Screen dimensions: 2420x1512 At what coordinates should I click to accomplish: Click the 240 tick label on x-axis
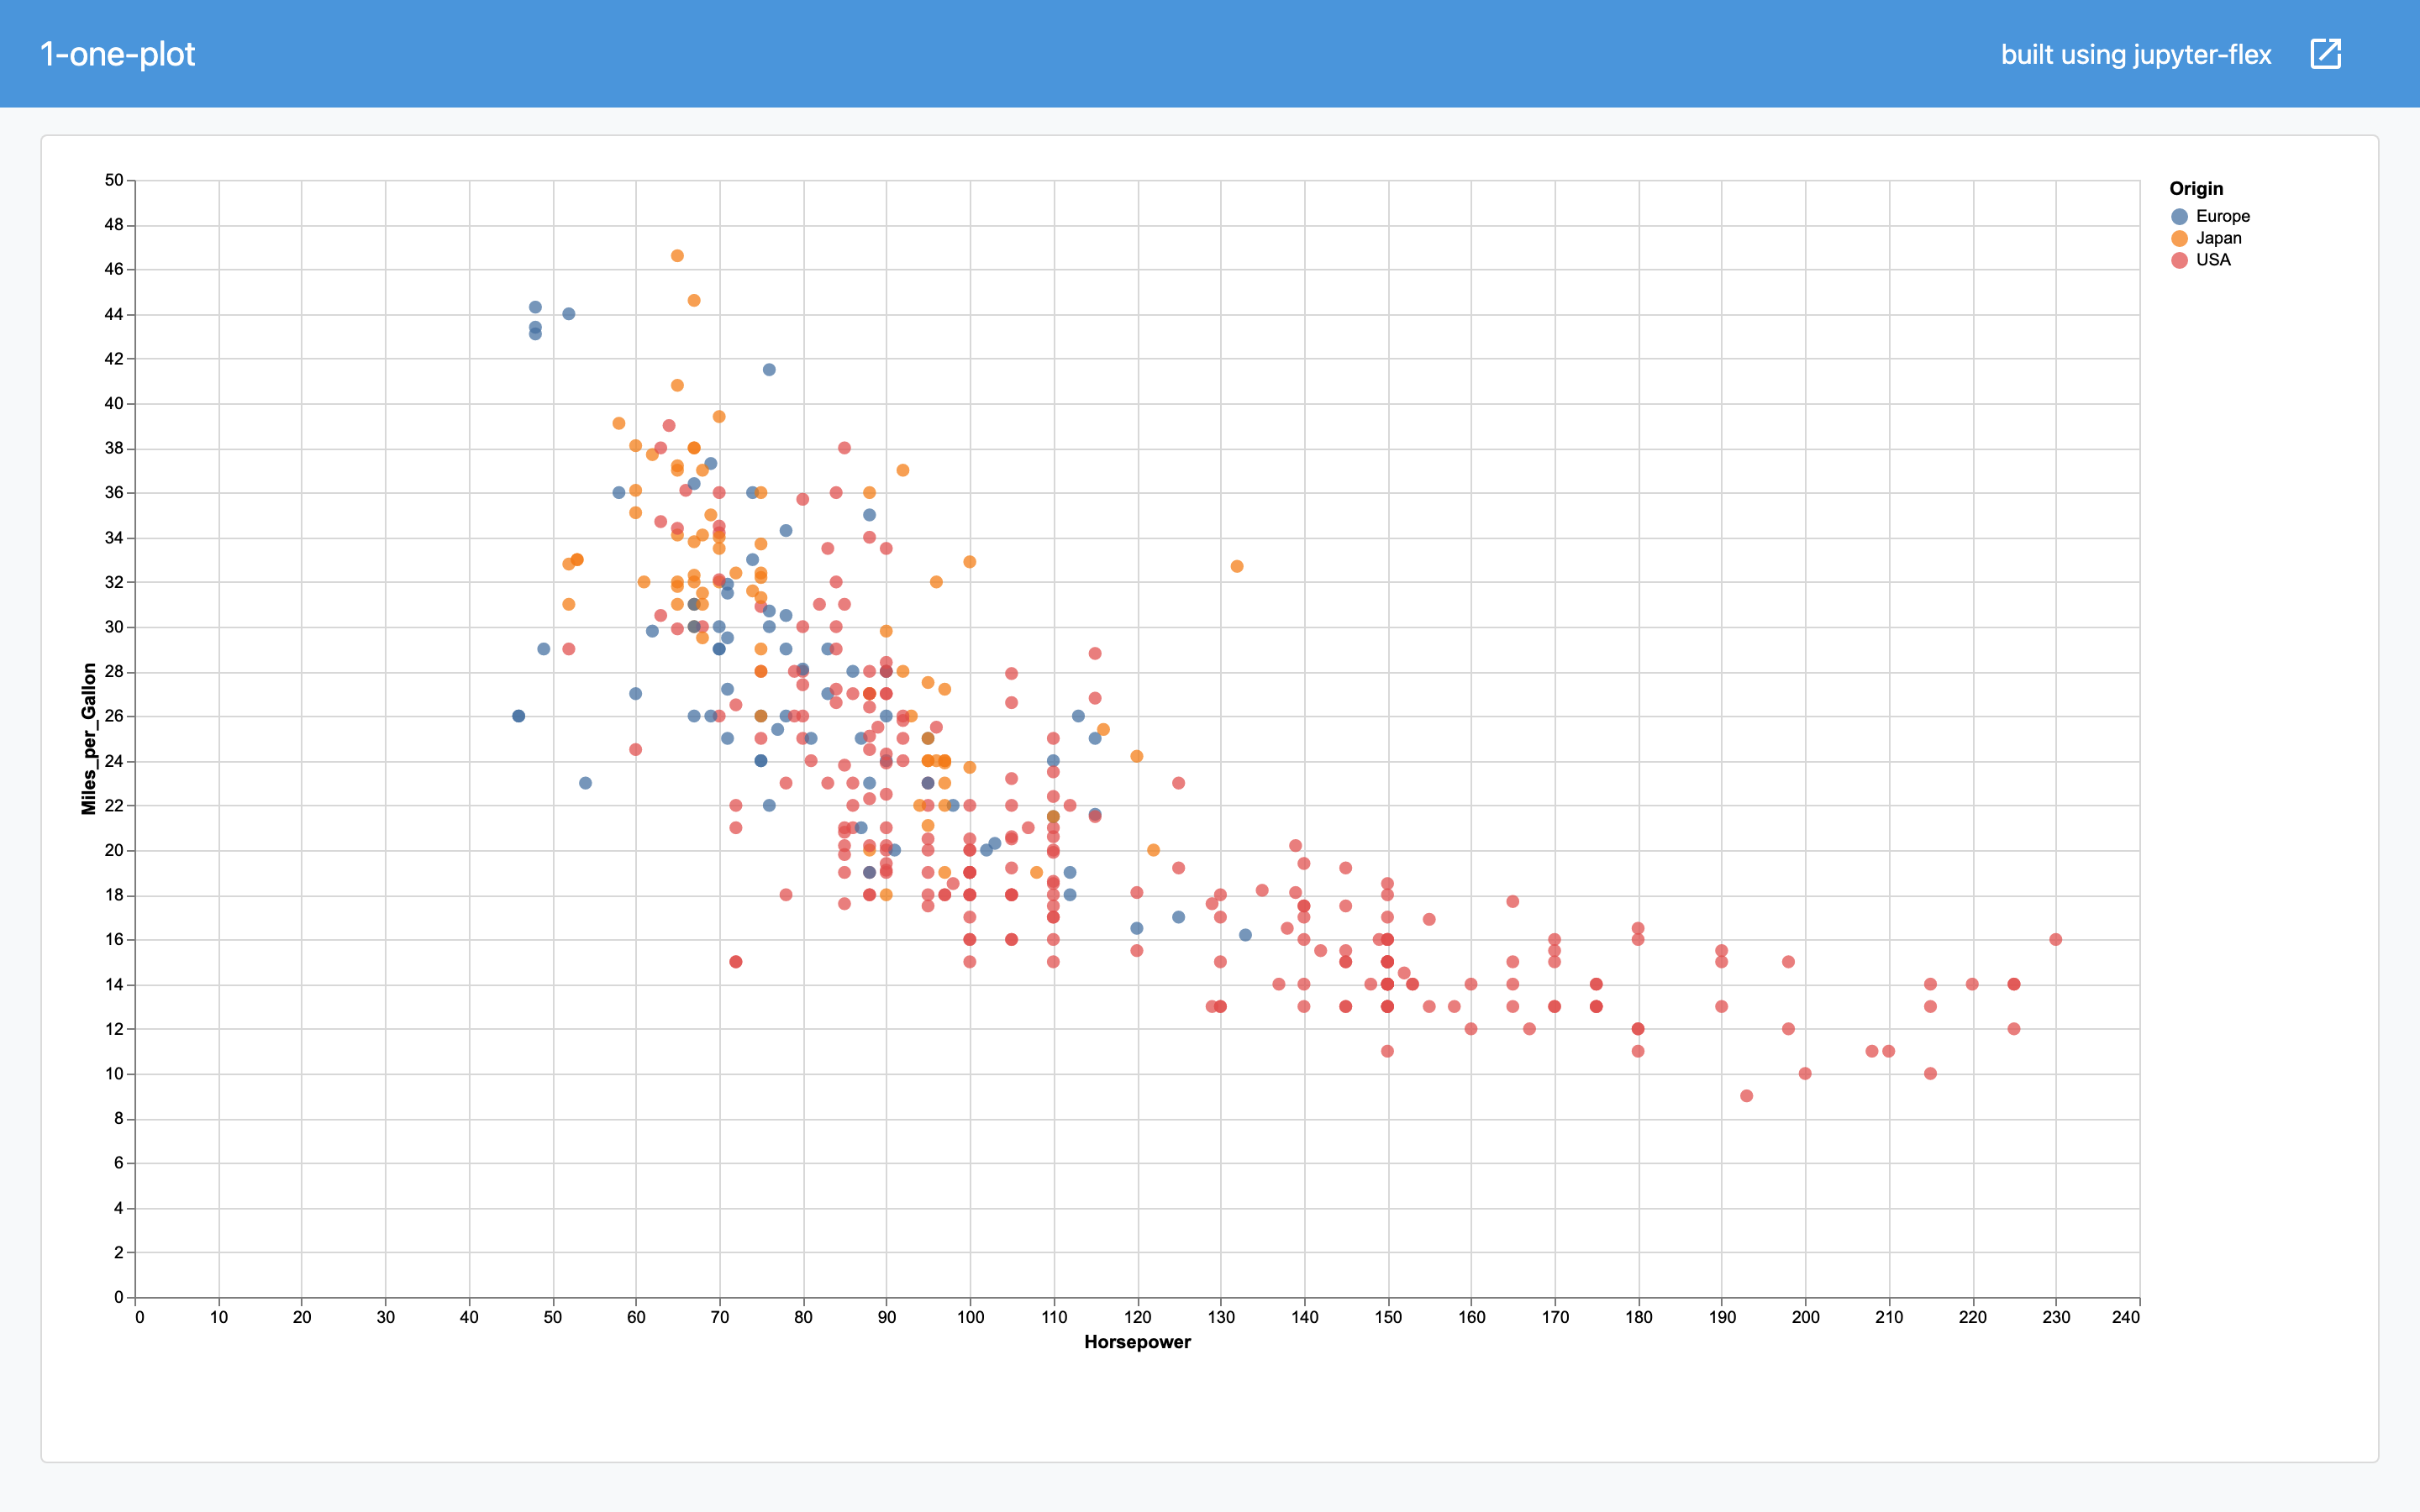tap(2125, 1318)
